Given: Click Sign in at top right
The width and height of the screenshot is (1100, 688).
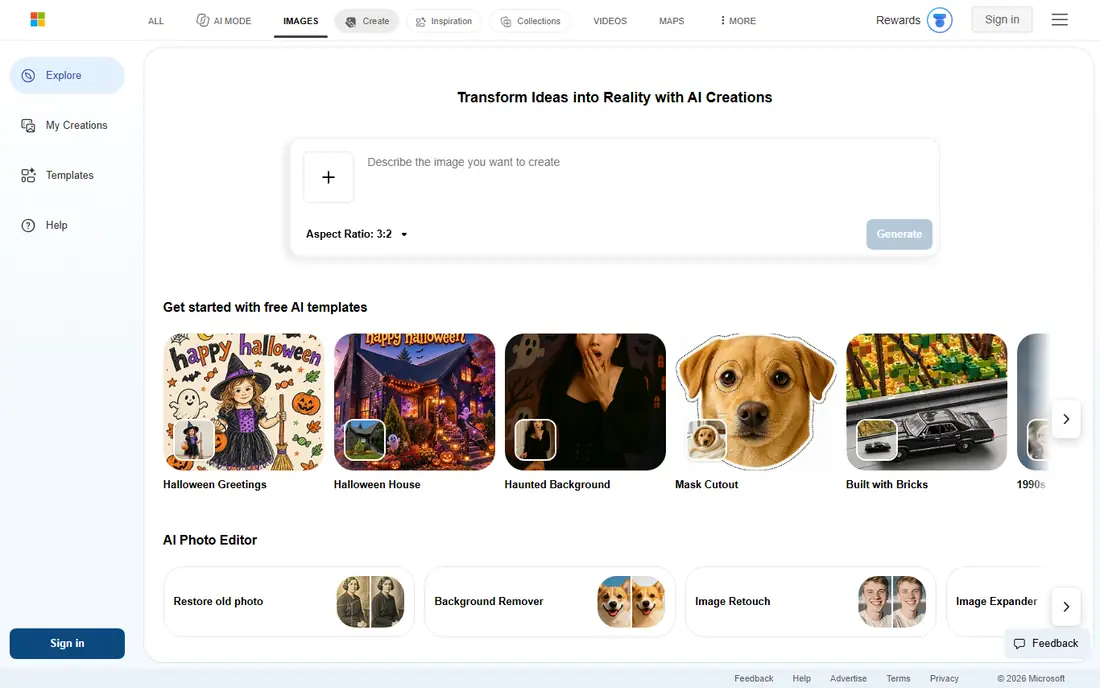Looking at the screenshot, I should (x=1002, y=20).
